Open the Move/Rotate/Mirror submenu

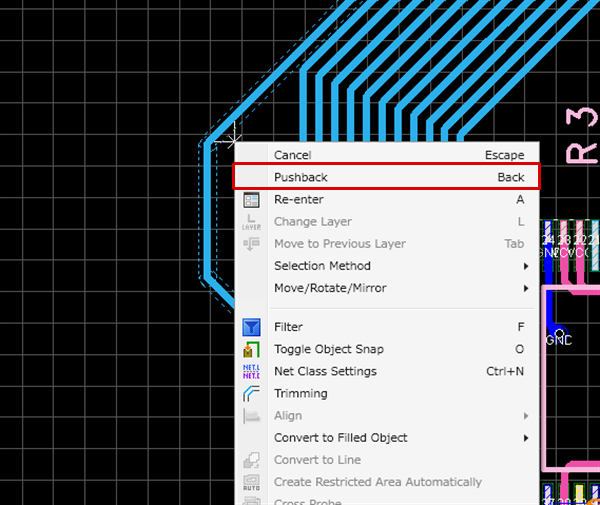(x=330, y=288)
